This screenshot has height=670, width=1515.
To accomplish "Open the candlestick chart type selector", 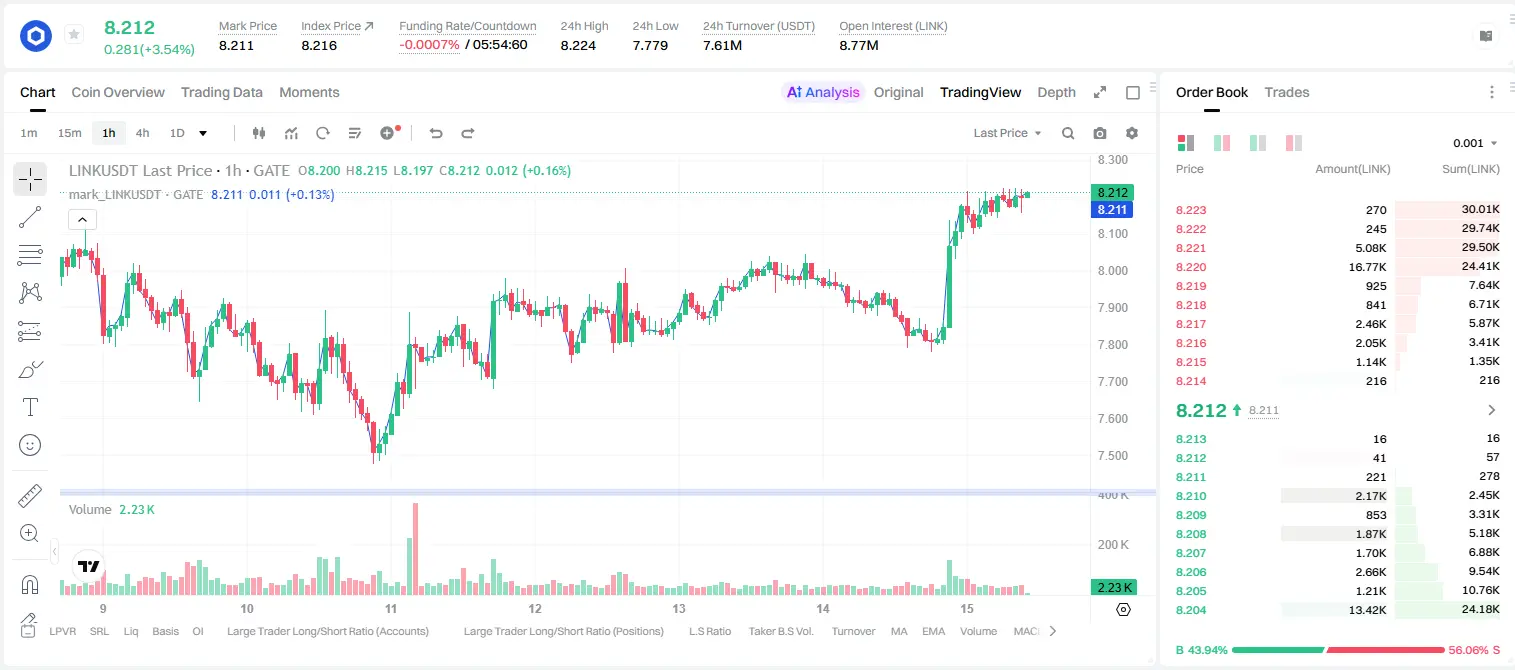I will point(260,133).
